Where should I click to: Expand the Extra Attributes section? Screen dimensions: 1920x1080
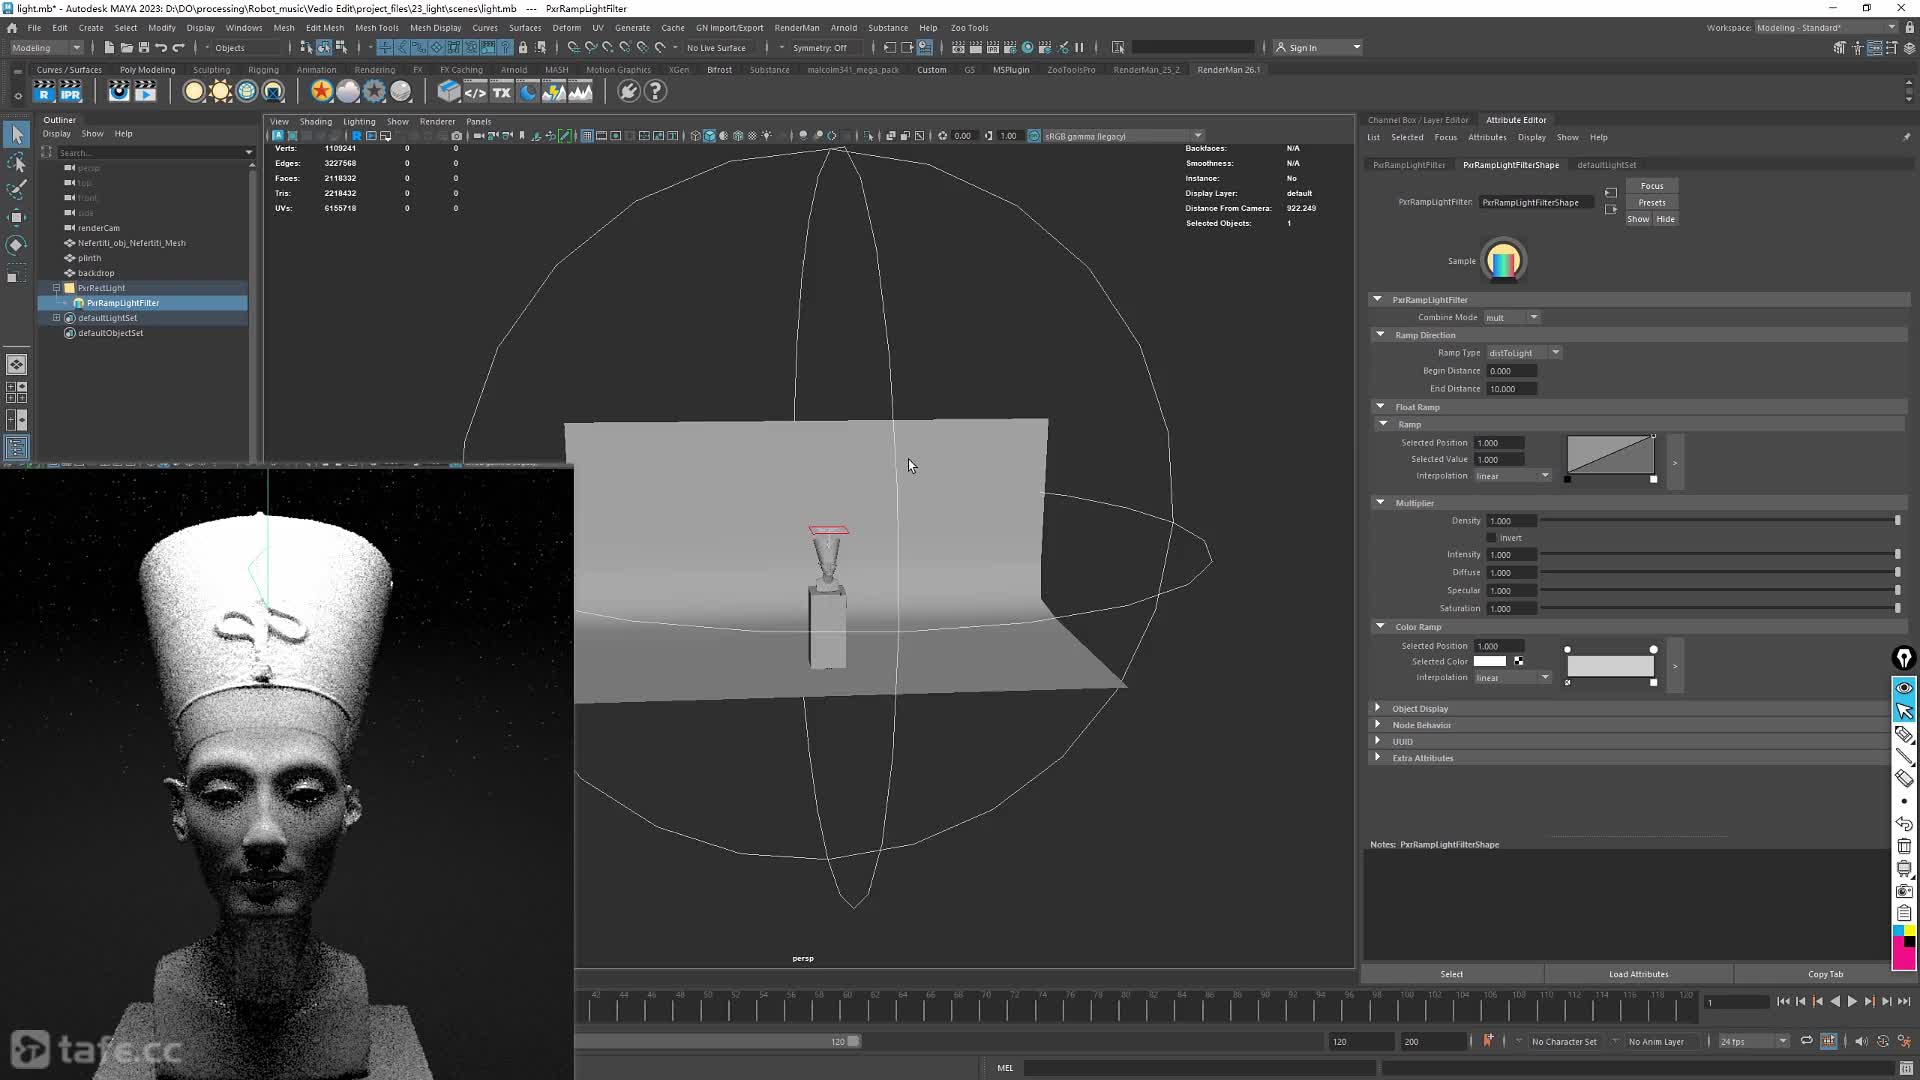click(1378, 758)
